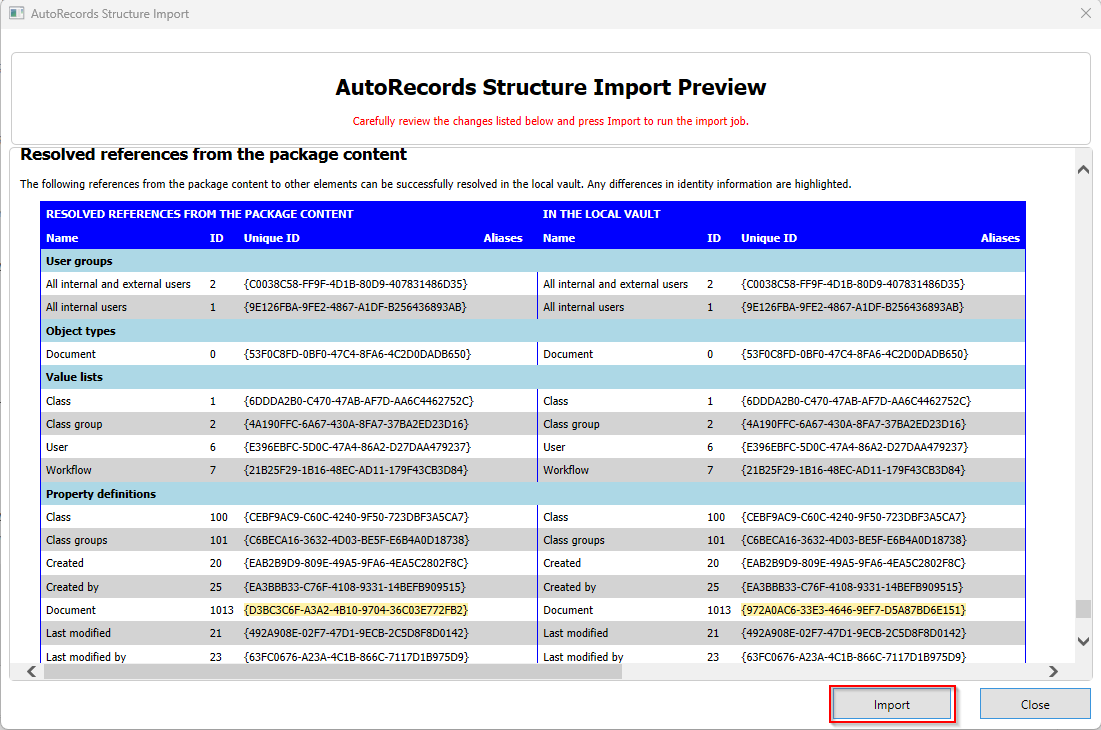Click 'Created by' in local vault column

[569, 587]
